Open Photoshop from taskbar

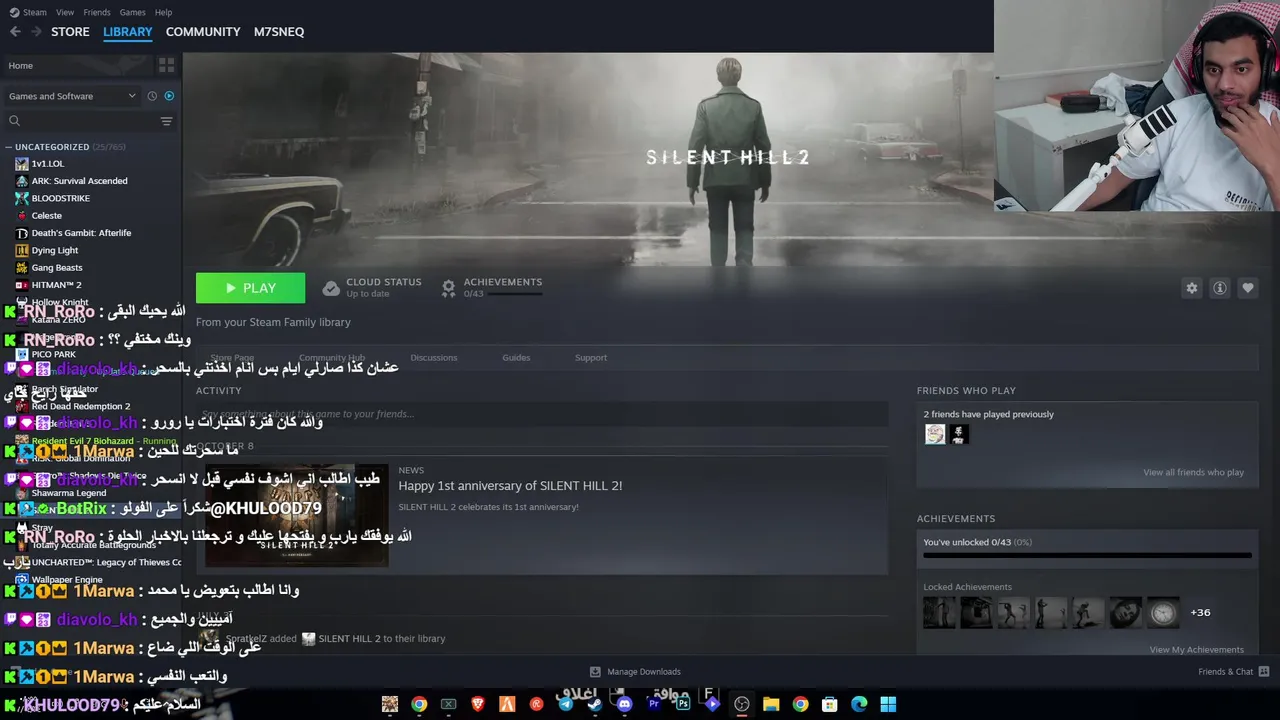coord(683,704)
